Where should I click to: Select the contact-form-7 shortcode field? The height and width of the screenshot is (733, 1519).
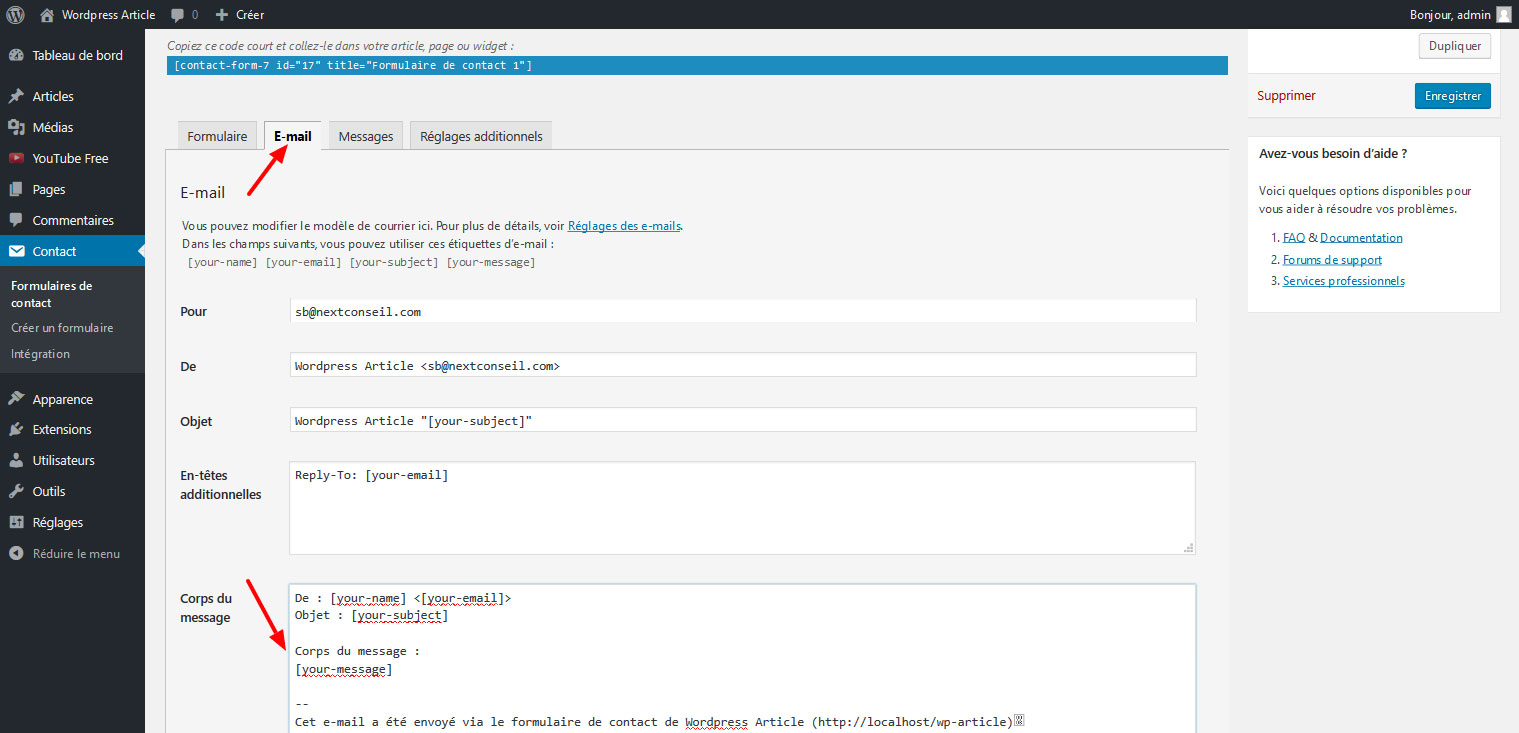tap(697, 65)
